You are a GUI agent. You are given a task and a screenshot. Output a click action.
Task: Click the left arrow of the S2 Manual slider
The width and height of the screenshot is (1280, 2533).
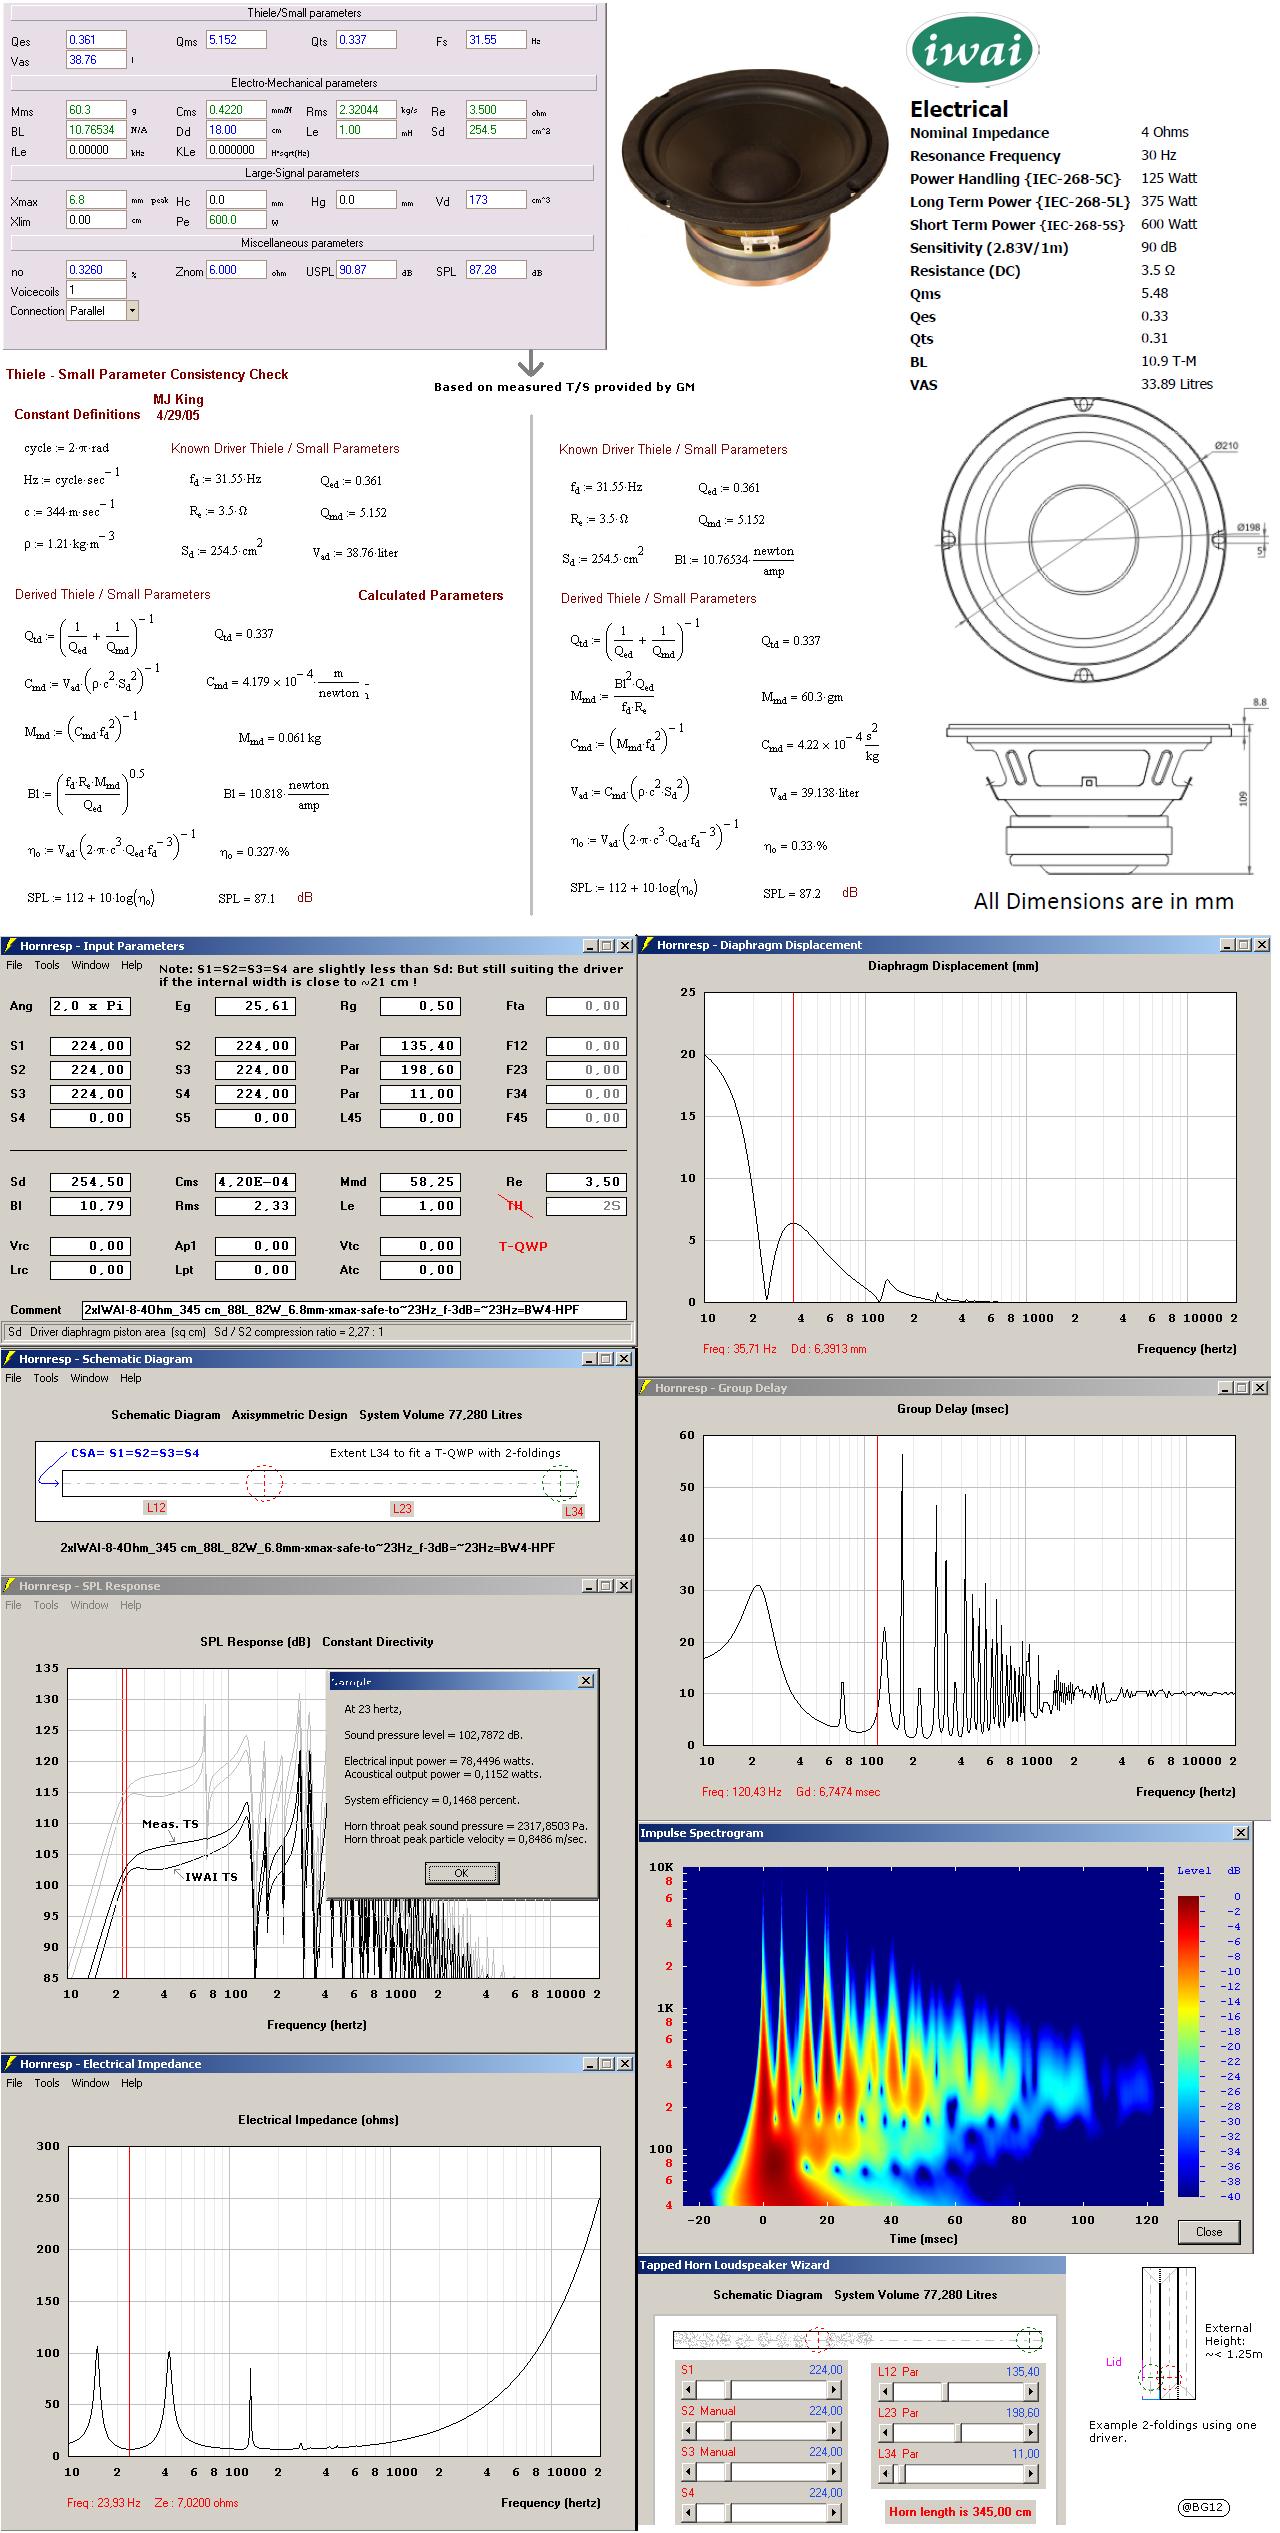[x=688, y=2432]
